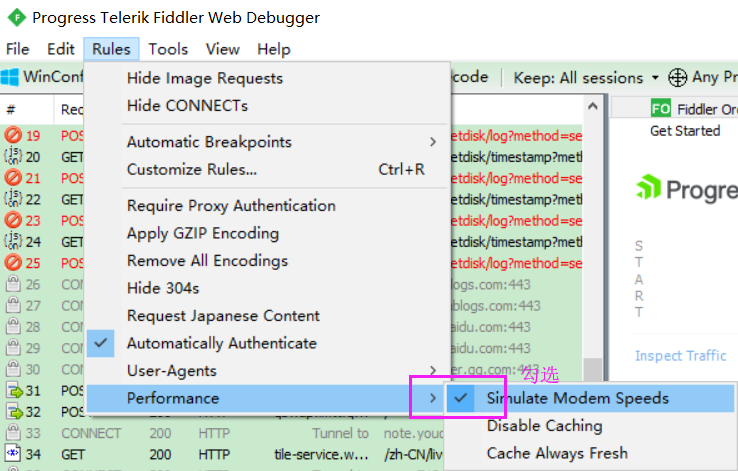
Task: Click the FO Fiddler Orchestra icon
Action: click(660, 109)
